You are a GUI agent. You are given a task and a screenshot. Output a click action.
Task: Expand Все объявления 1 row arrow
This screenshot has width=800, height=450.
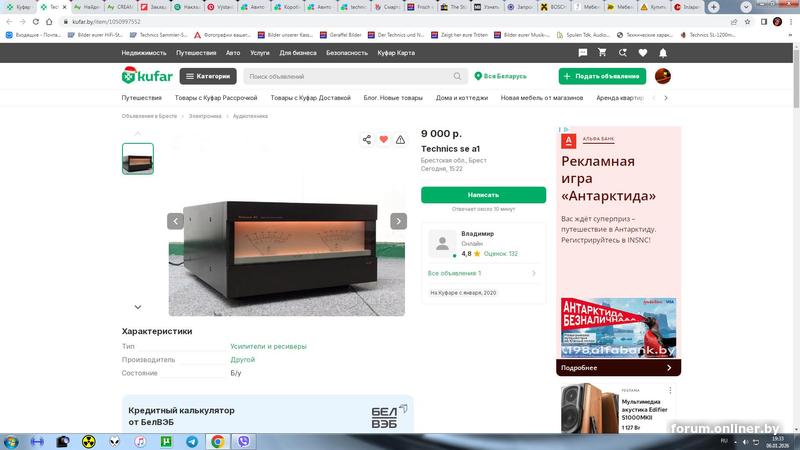(x=534, y=273)
